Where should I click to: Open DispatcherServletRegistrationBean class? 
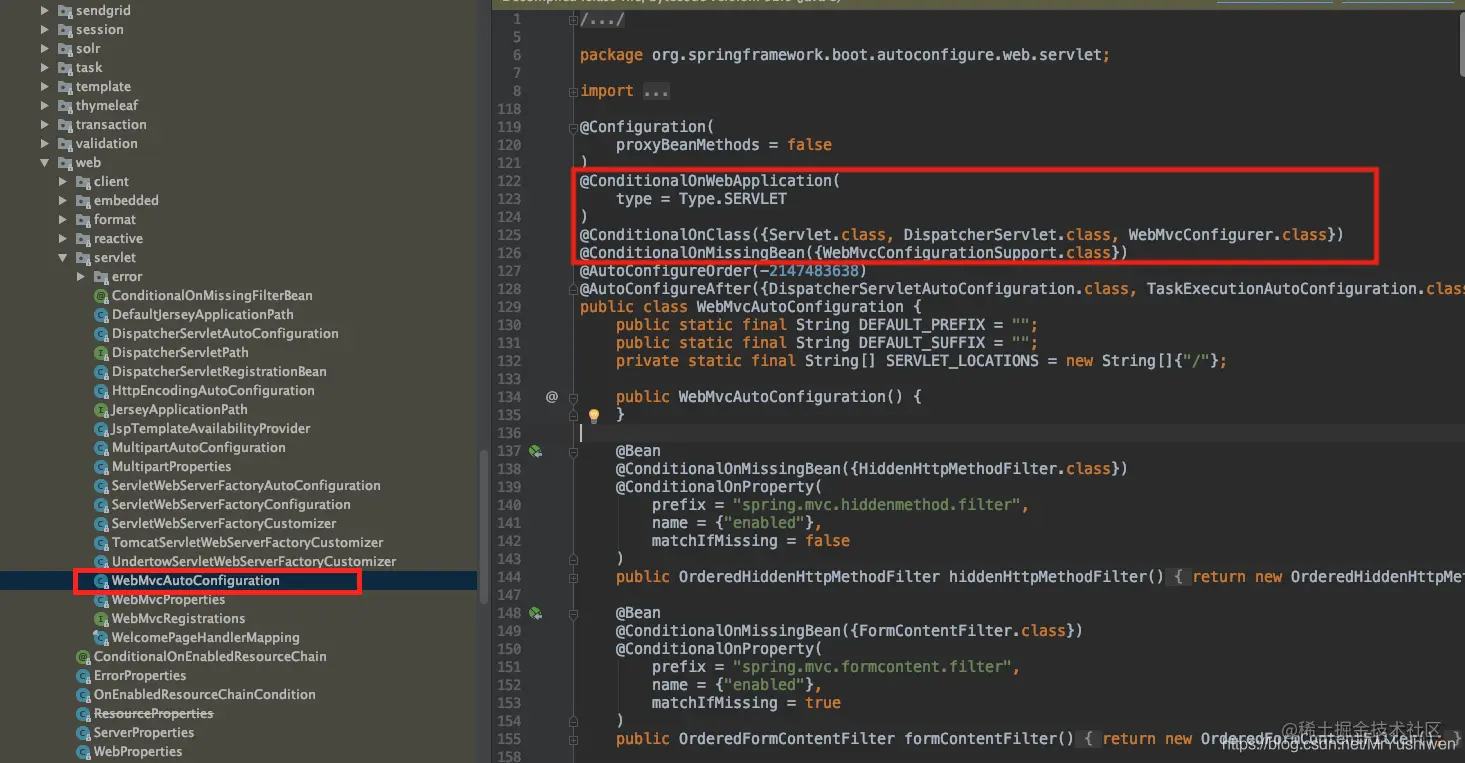[x=219, y=372]
